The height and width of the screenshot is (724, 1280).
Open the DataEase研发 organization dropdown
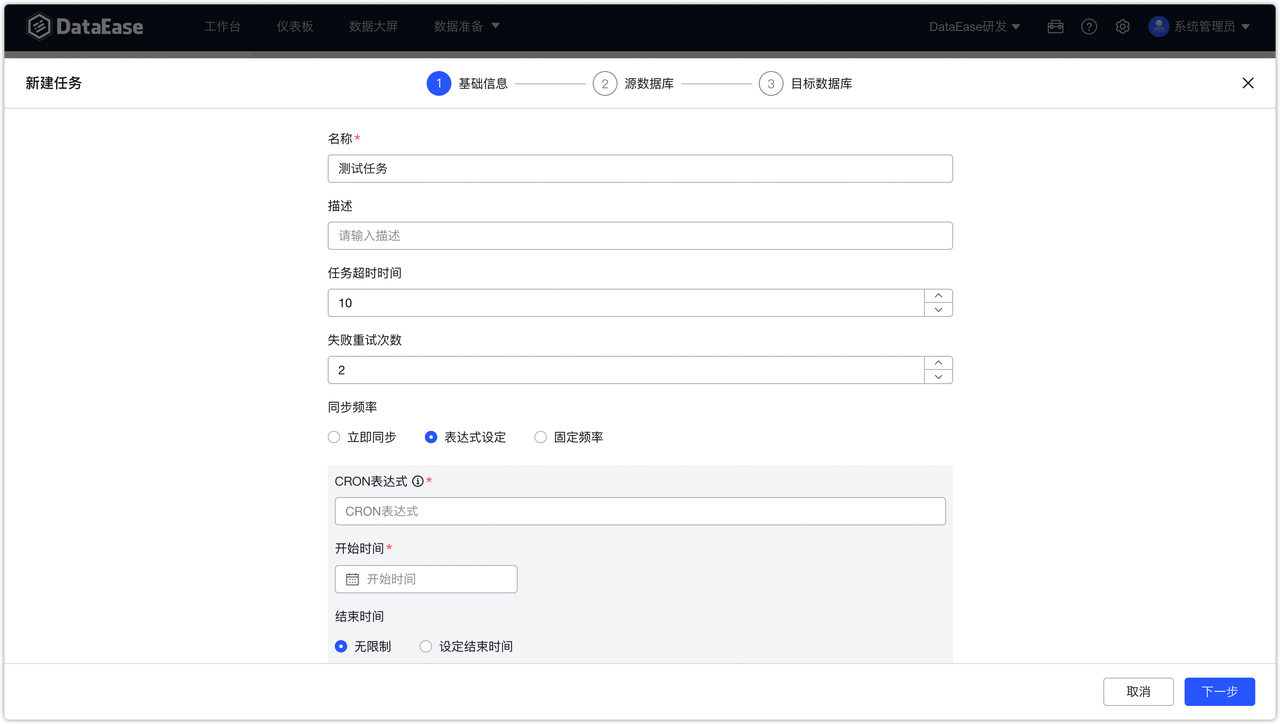coord(975,27)
